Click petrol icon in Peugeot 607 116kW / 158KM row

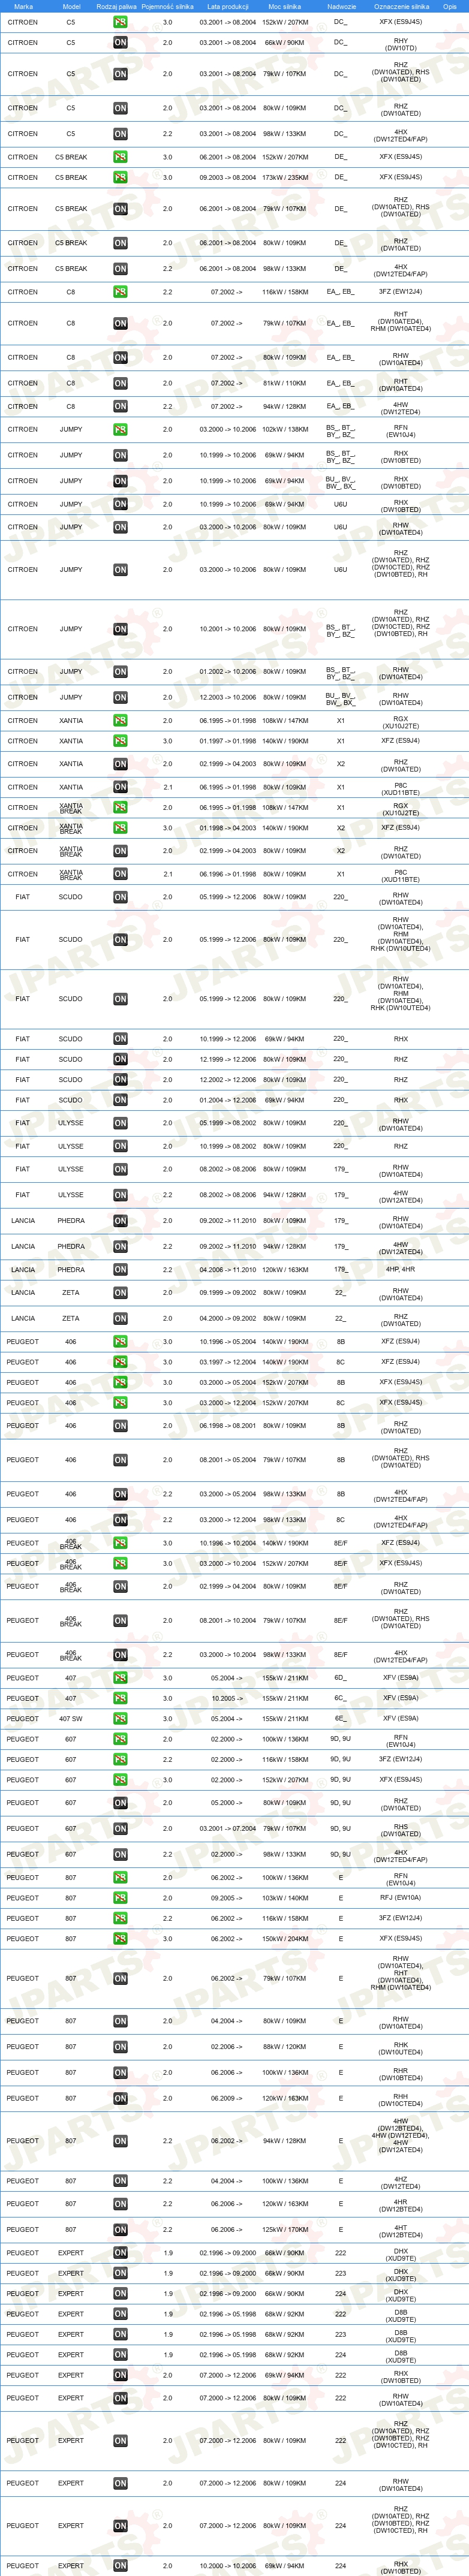(x=120, y=1759)
